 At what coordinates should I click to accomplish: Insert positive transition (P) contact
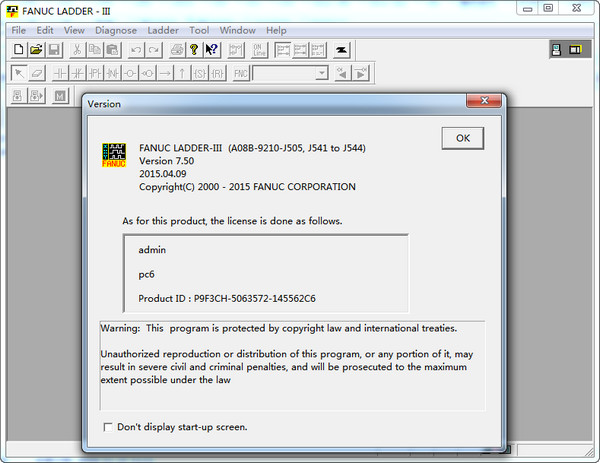pos(95,73)
